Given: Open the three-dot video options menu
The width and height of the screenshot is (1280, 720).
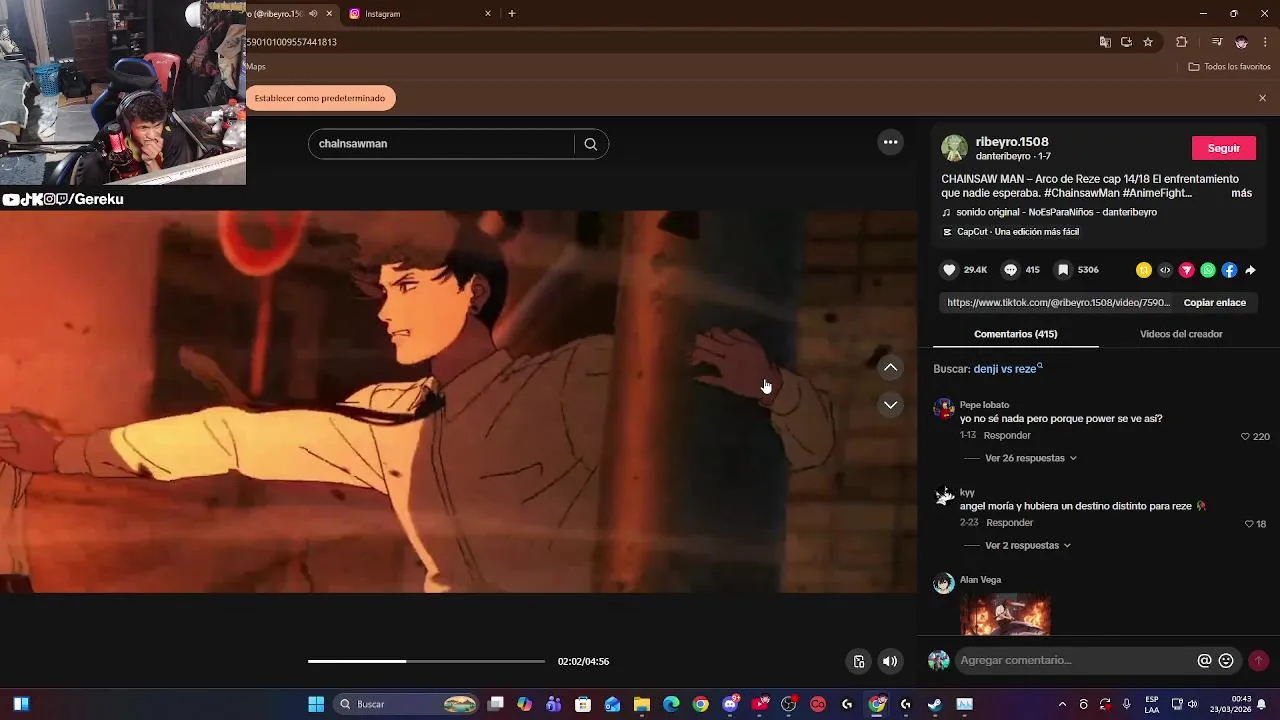Looking at the screenshot, I should (890, 142).
